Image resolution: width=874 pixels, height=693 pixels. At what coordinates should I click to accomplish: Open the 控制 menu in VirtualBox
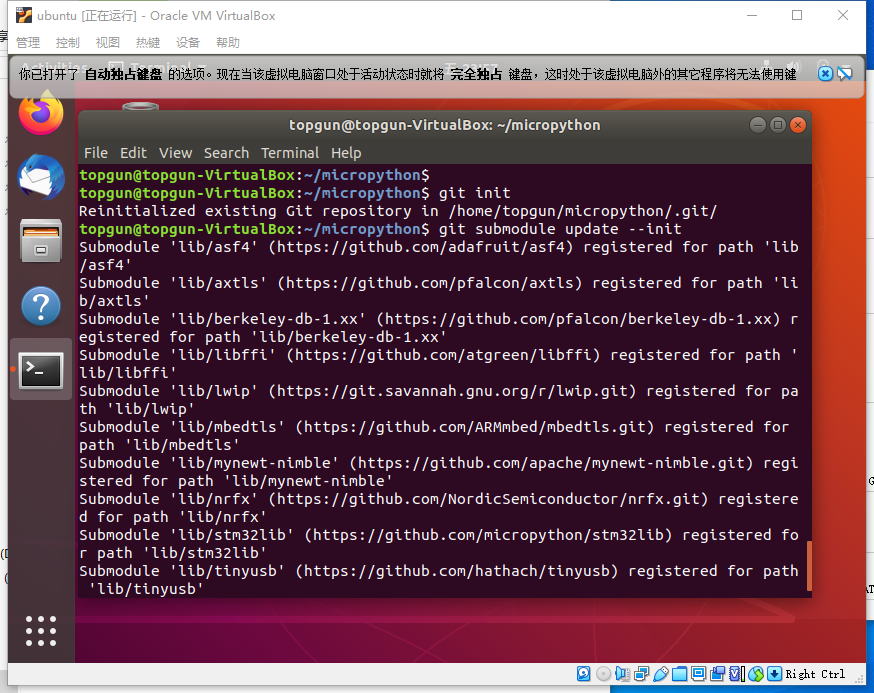tap(67, 42)
